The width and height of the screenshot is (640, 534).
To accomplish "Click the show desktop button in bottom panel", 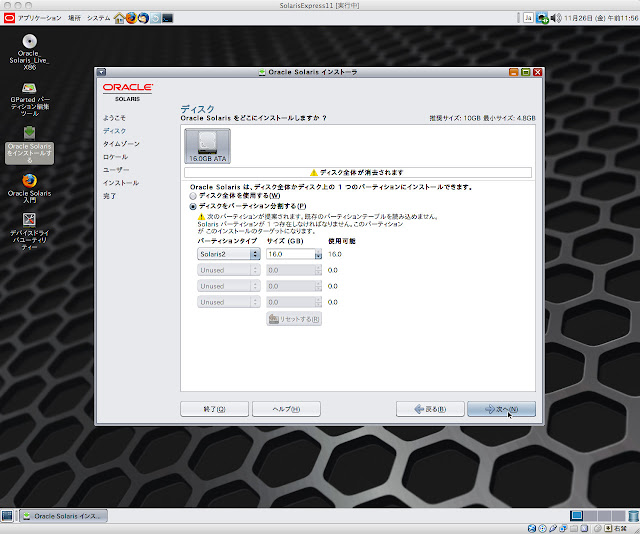I will (7, 516).
